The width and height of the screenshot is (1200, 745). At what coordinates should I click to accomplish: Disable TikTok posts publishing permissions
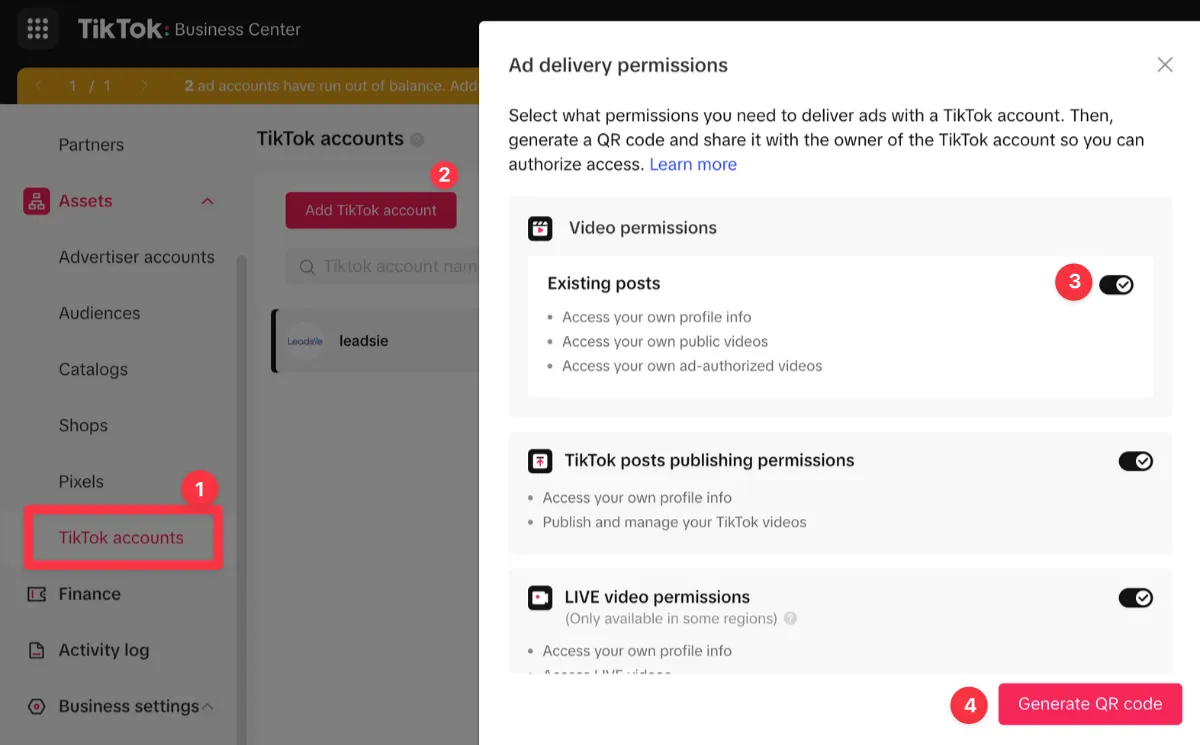click(1136, 461)
